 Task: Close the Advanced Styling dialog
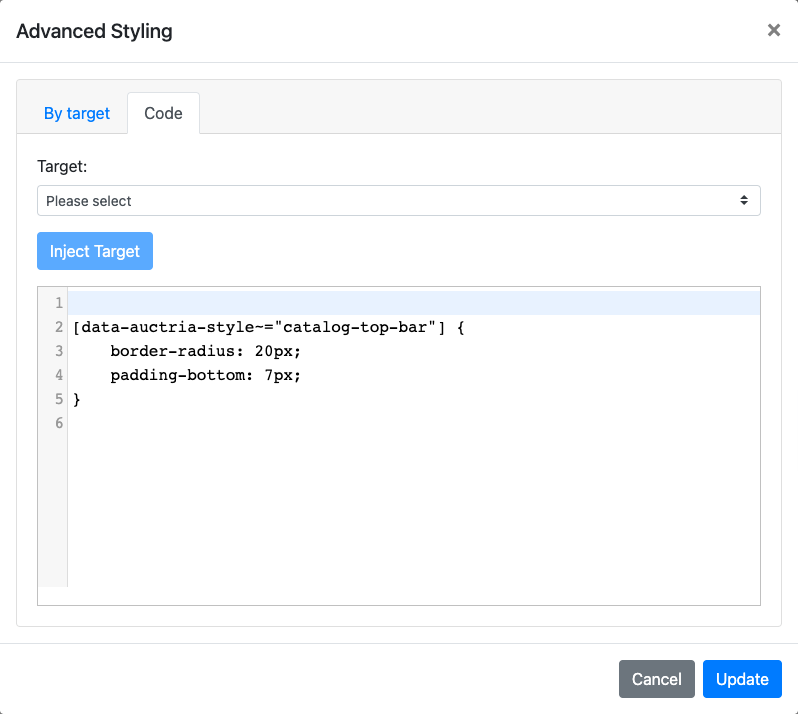(773, 31)
